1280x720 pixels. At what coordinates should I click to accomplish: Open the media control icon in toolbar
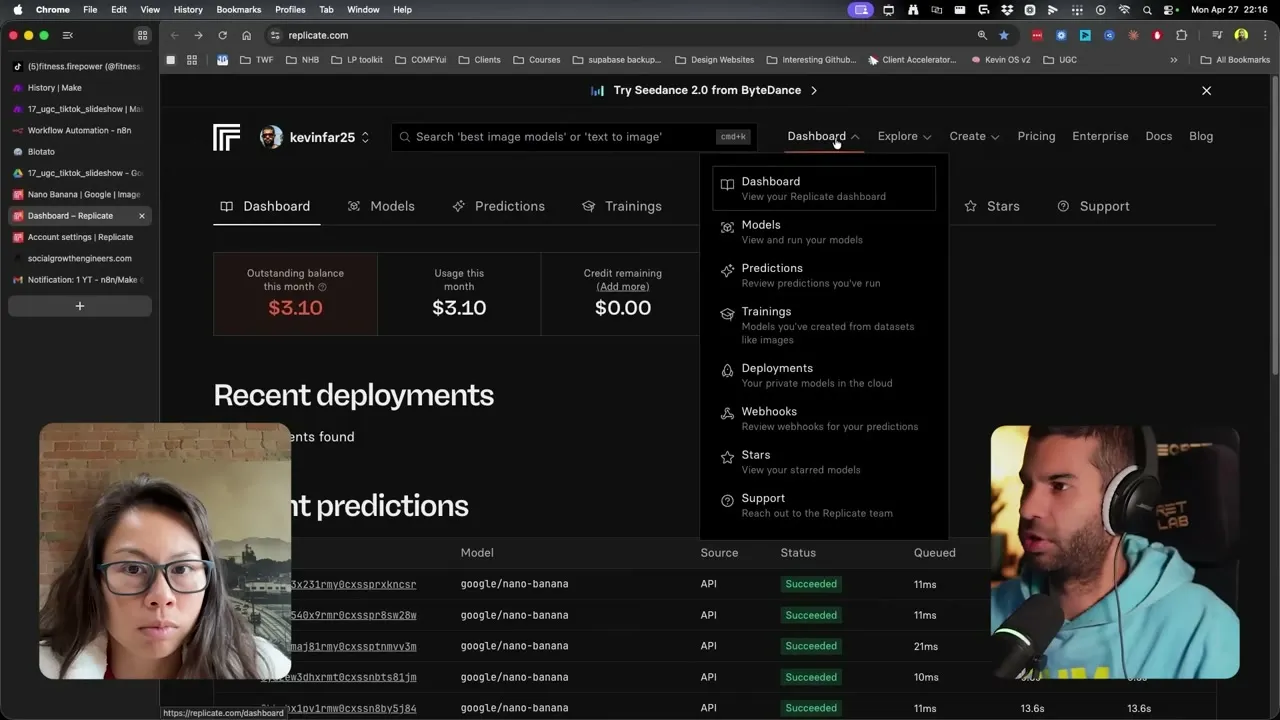pos(1217,35)
